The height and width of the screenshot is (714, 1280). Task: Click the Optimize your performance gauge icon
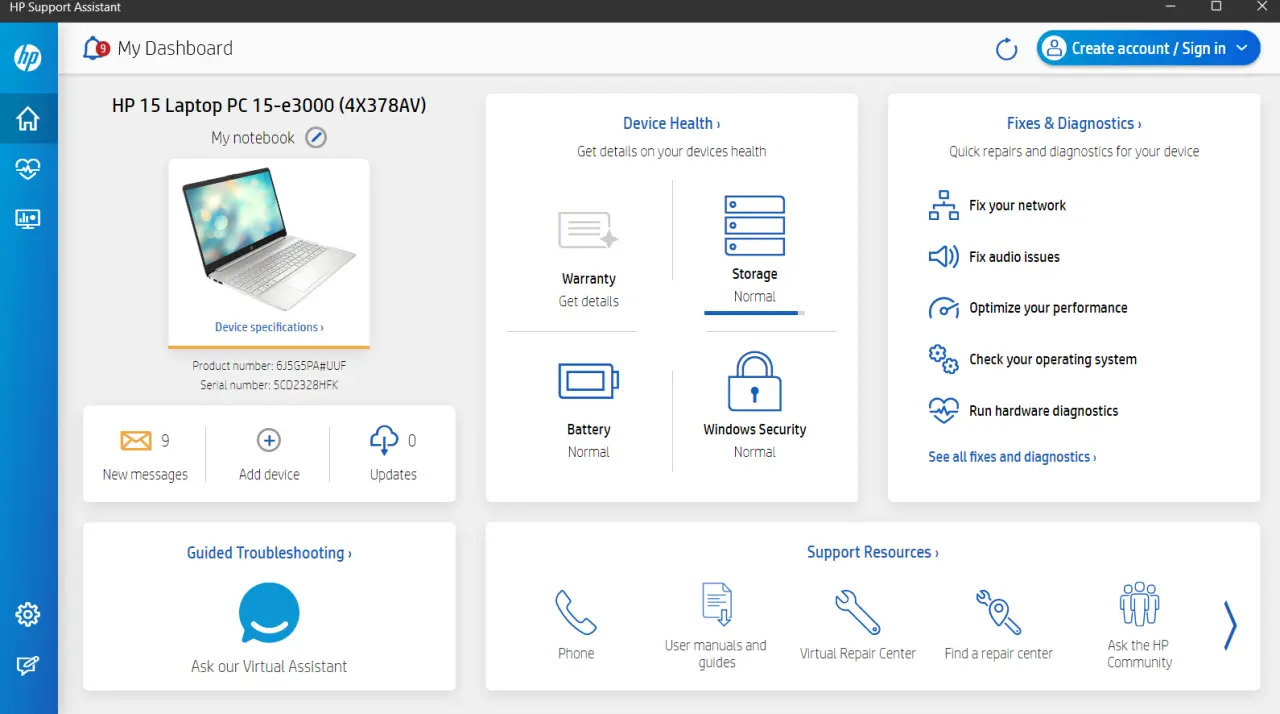943,308
